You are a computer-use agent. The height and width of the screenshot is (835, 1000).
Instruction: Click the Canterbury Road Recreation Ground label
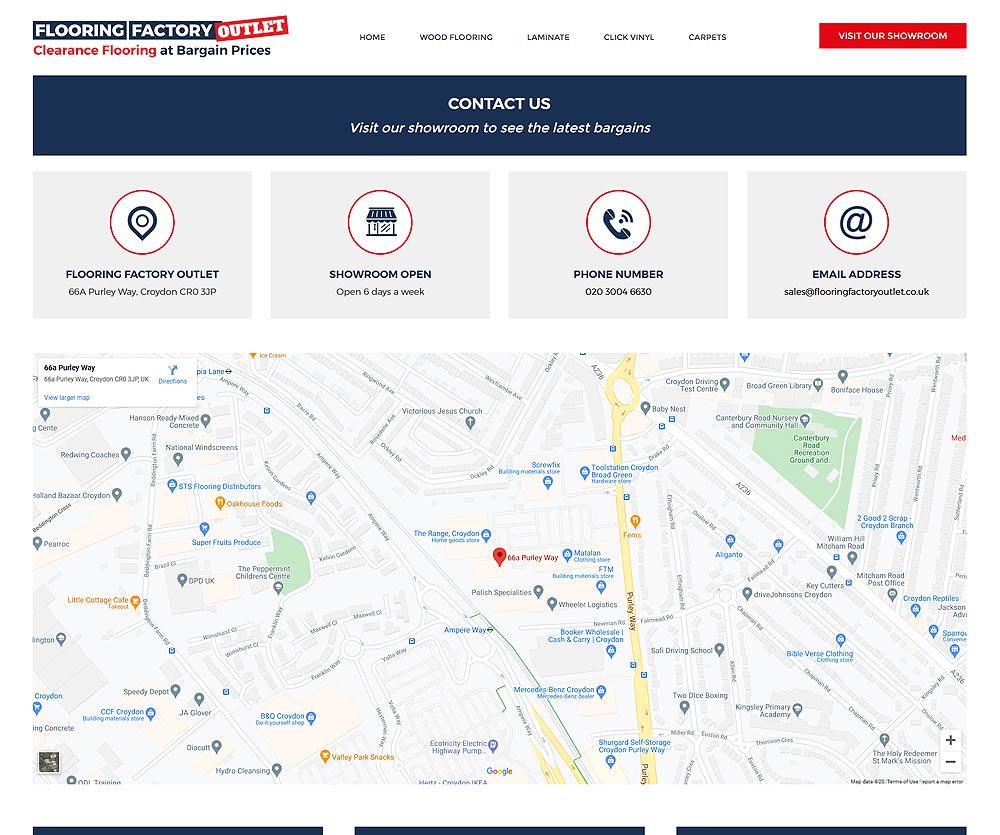point(811,449)
